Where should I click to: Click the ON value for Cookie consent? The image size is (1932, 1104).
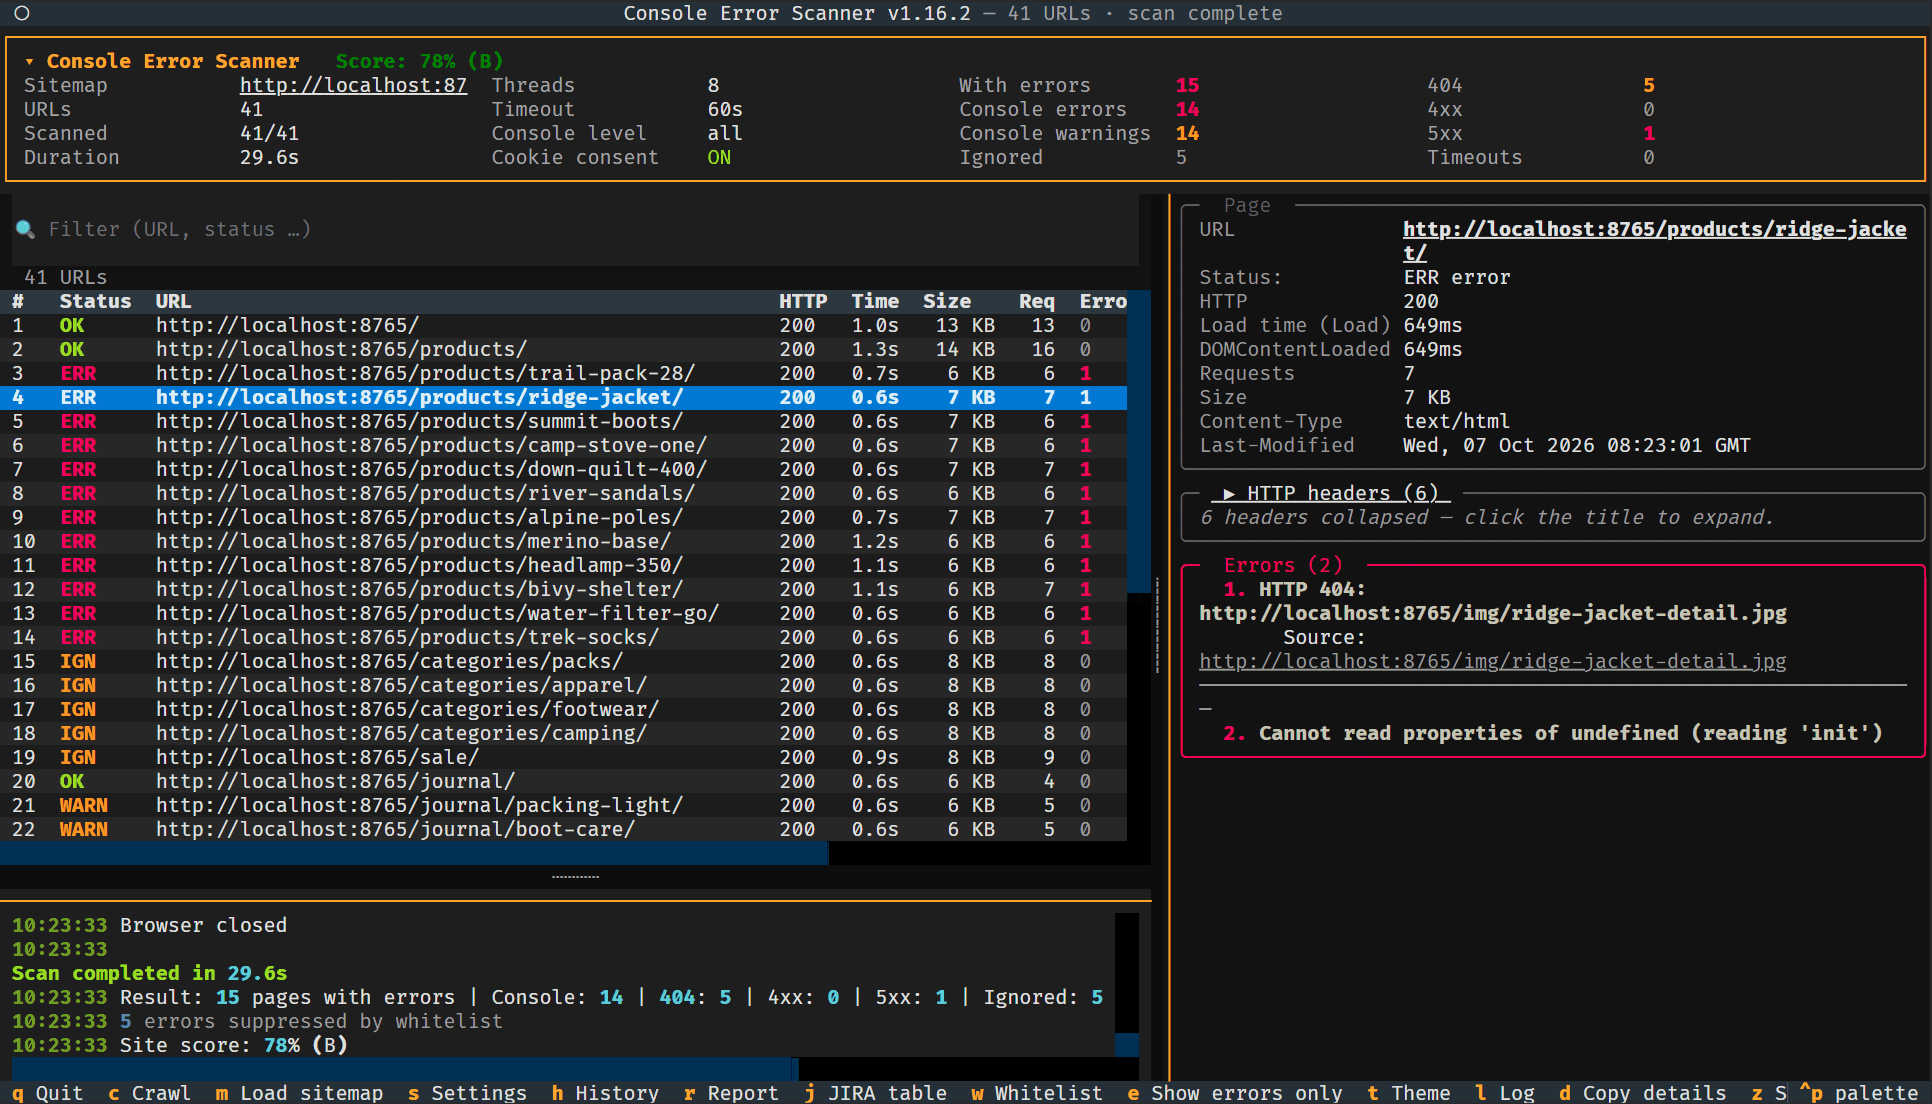(719, 157)
